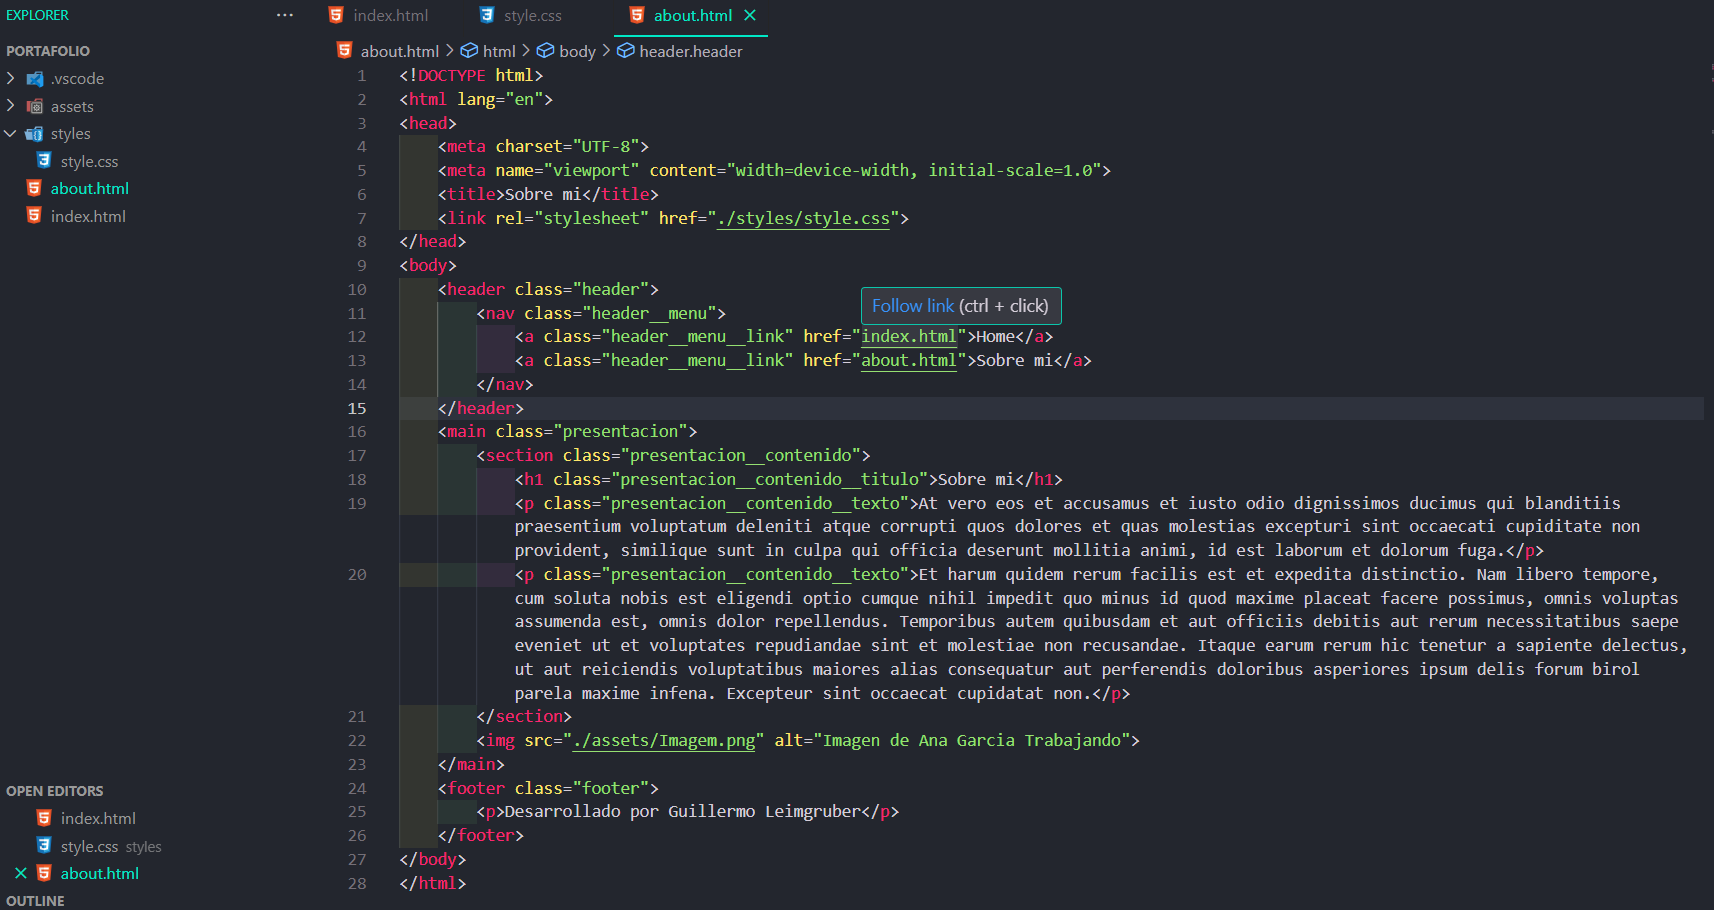Click Follow link in the tooltip
The width and height of the screenshot is (1714, 910).
913,306
